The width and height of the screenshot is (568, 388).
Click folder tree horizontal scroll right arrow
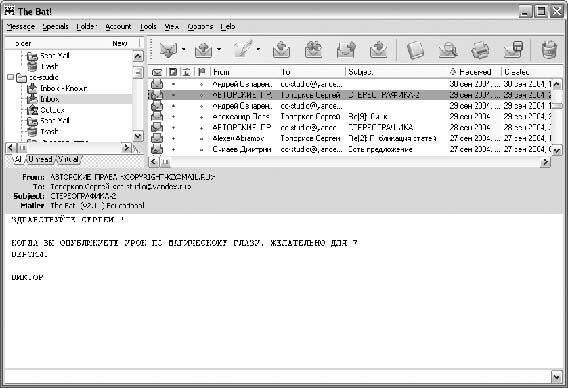tap(126, 147)
